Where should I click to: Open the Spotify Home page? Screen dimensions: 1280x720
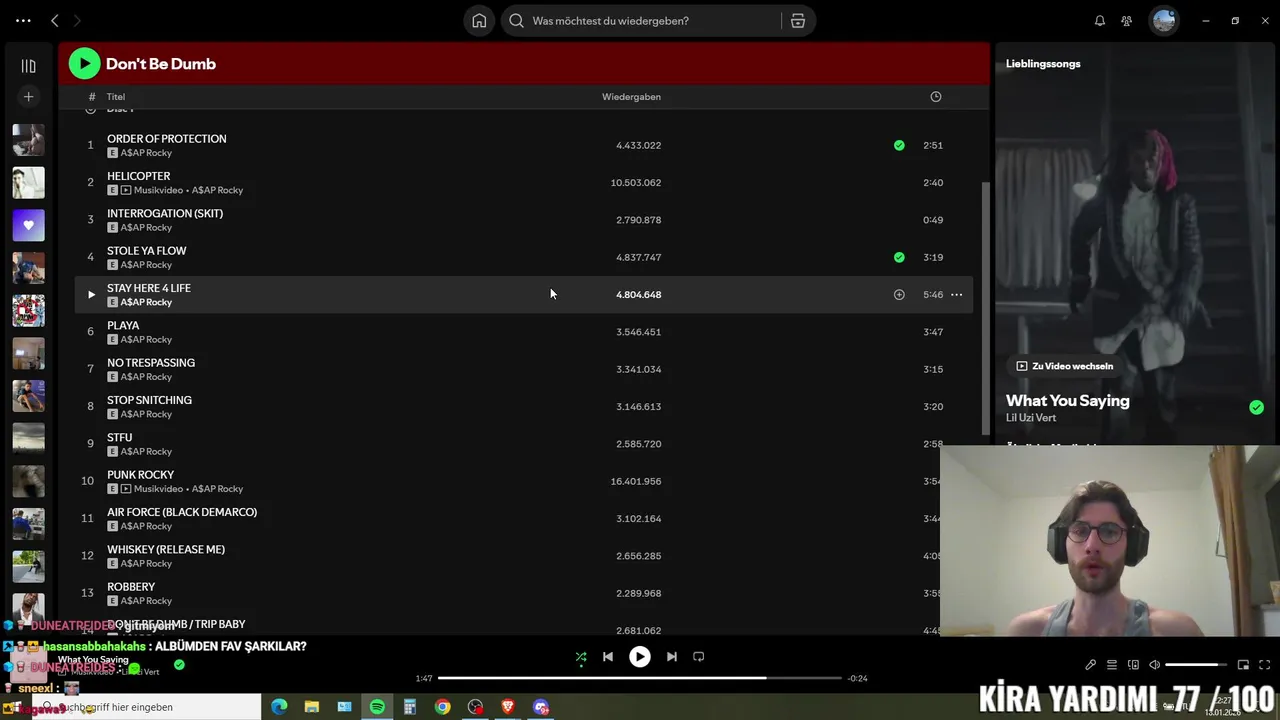tap(479, 21)
